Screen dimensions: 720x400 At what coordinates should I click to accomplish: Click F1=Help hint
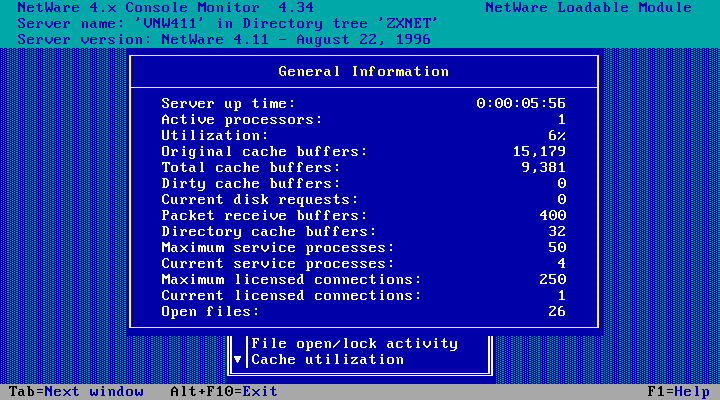(x=678, y=392)
